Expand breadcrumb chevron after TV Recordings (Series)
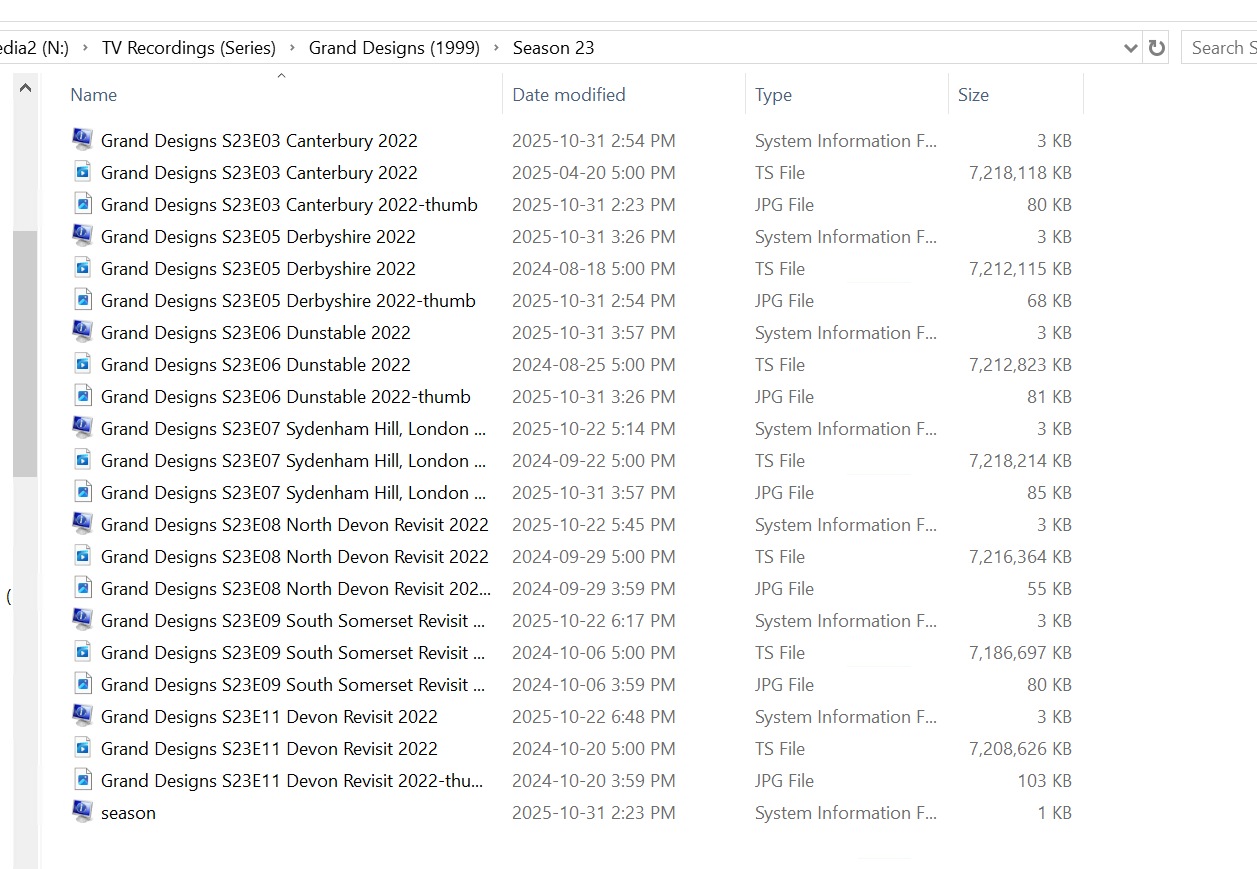The height and width of the screenshot is (869, 1257). (x=292, y=48)
